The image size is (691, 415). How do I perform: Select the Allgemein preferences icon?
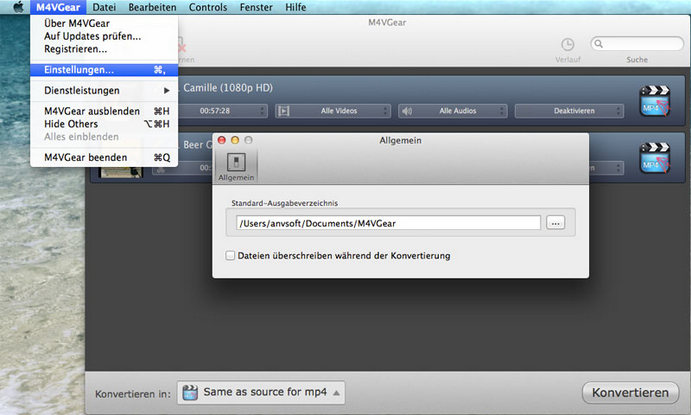pyautogui.click(x=236, y=167)
